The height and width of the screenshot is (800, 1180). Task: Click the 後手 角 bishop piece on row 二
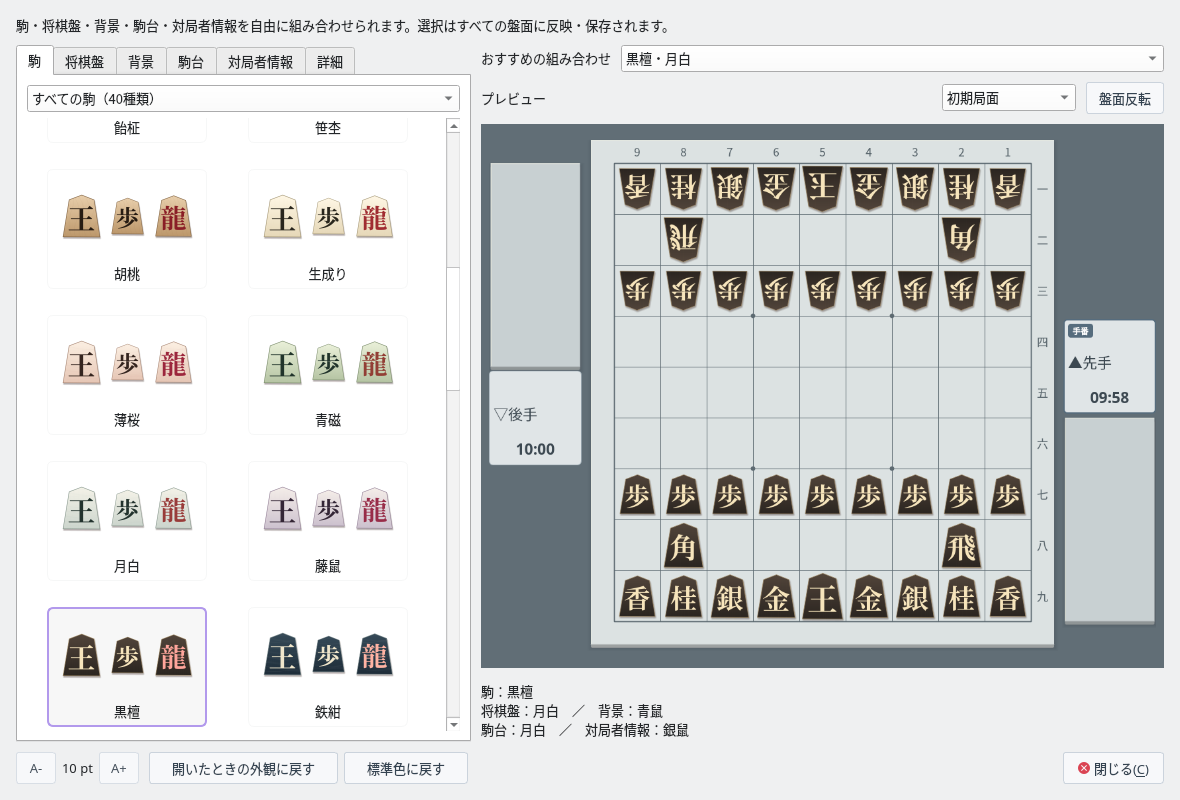[961, 239]
